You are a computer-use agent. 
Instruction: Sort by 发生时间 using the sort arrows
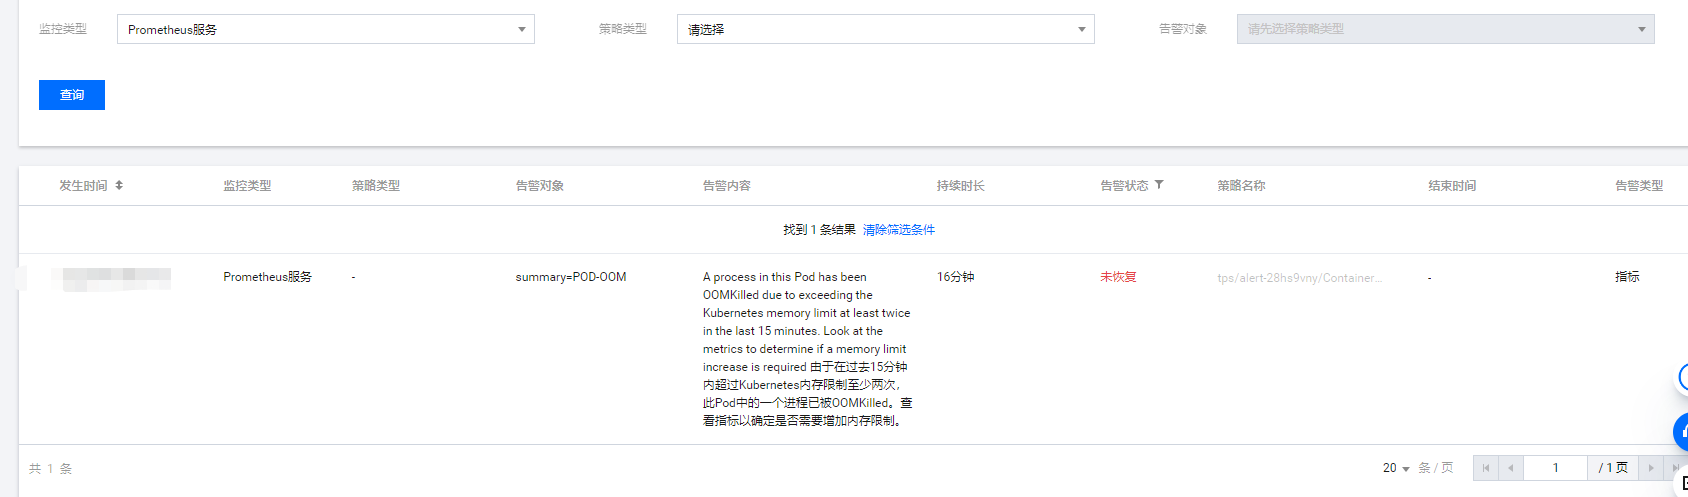119,185
